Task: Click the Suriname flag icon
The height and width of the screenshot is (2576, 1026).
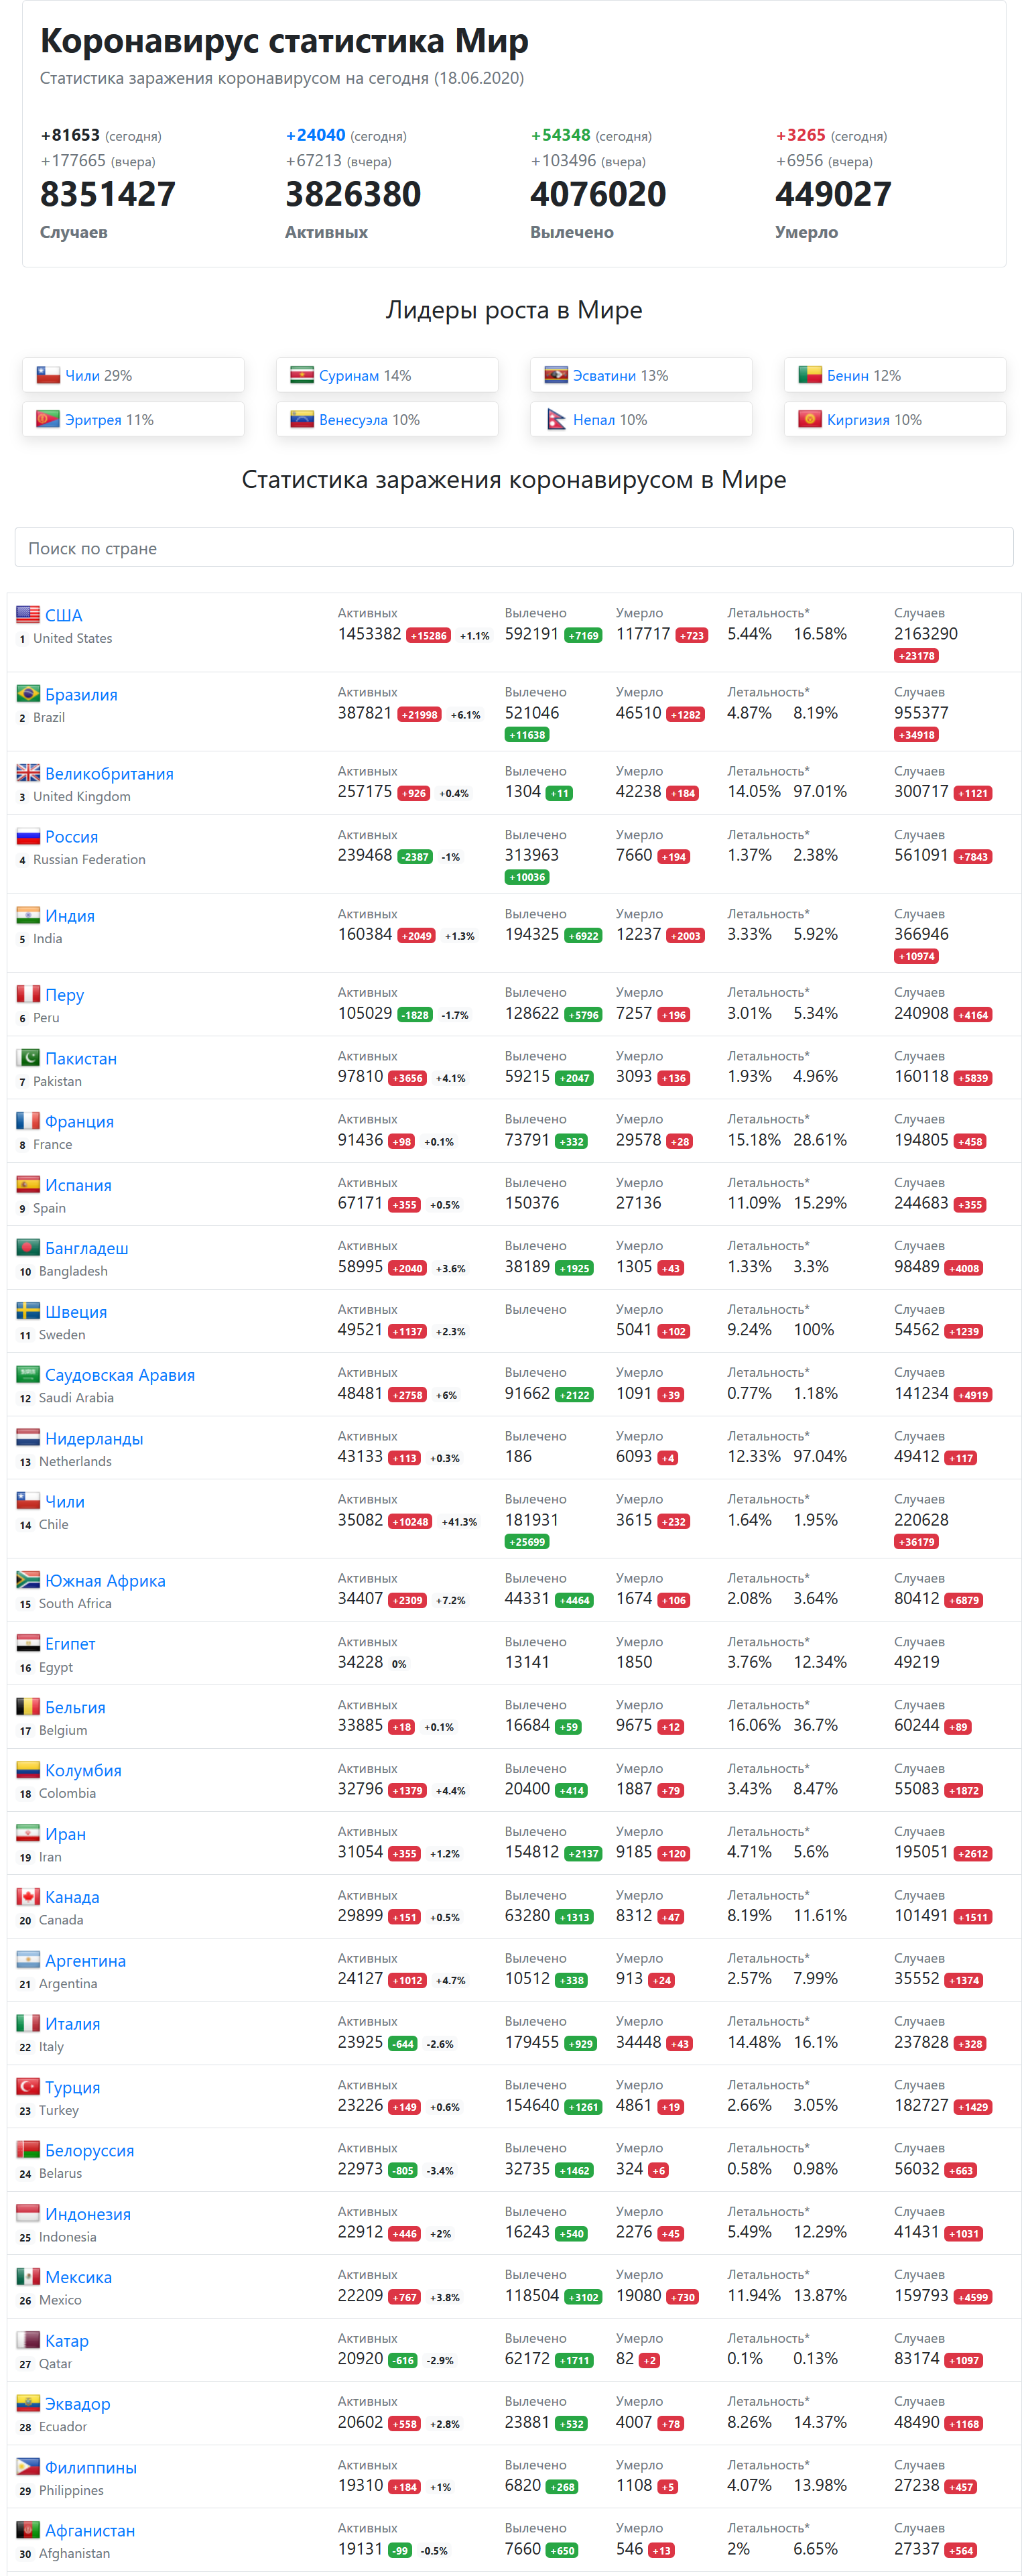Action: [x=302, y=375]
